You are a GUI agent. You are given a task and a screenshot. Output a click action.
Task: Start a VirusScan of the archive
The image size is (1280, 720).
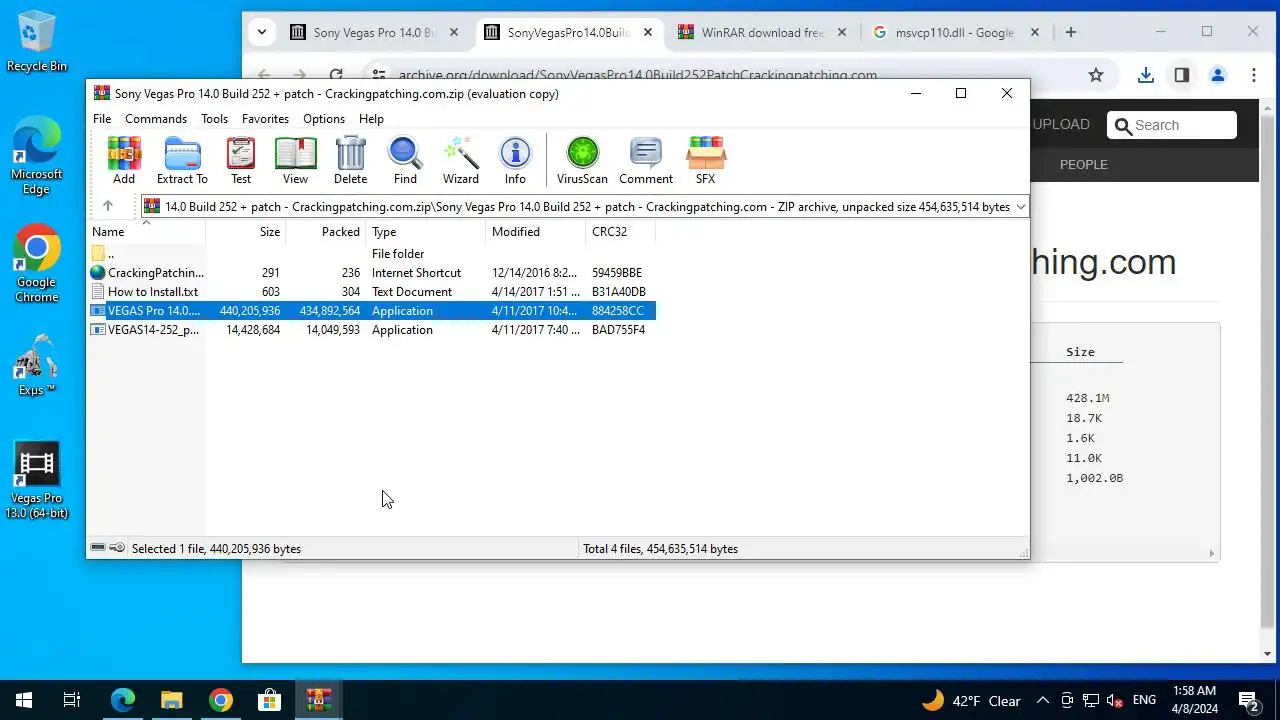(x=582, y=161)
